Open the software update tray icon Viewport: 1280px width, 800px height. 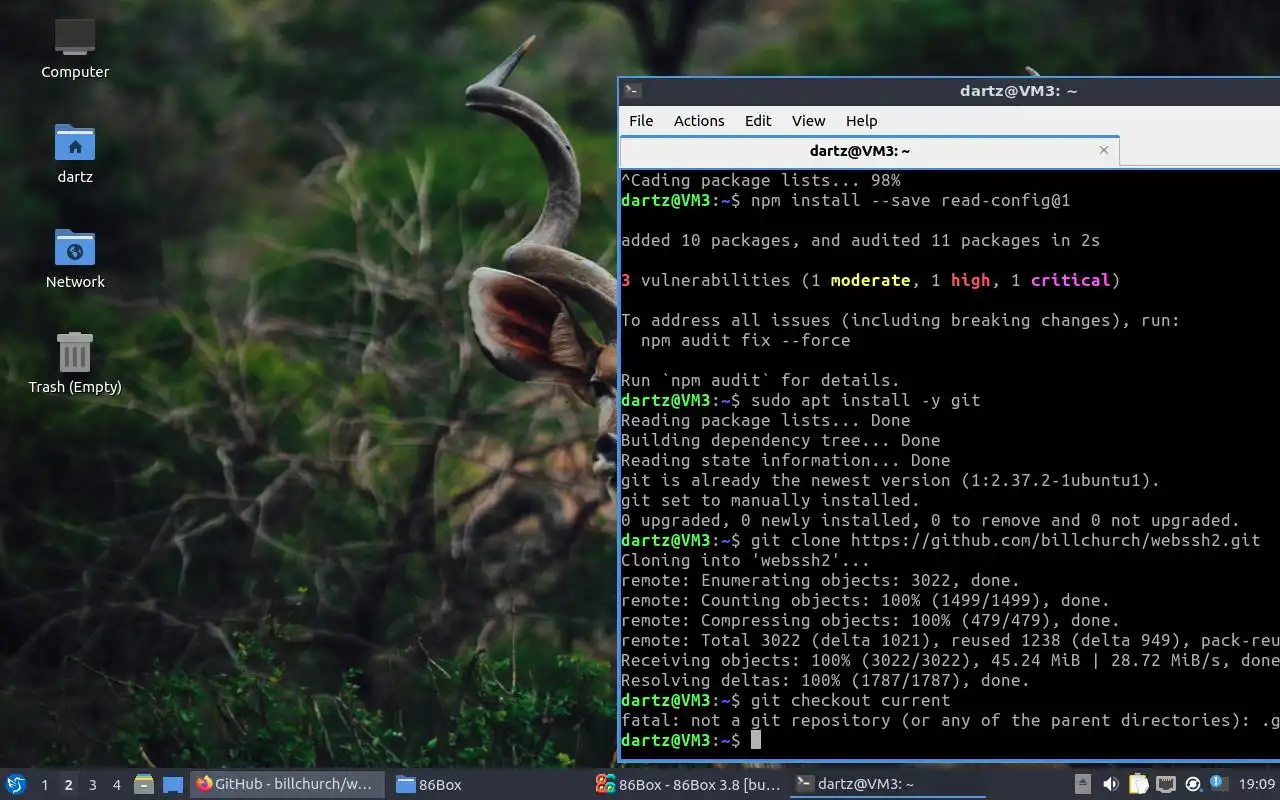click(x=1193, y=784)
